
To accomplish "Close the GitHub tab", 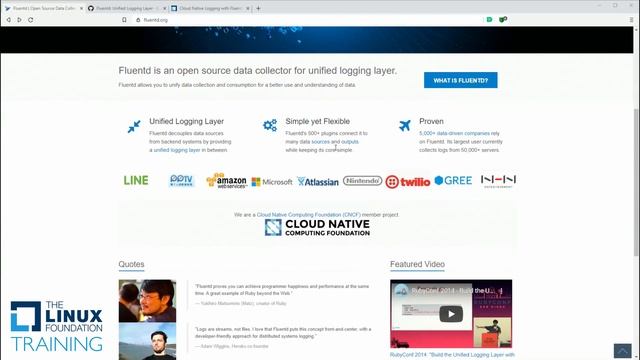I will pyautogui.click(x=165, y=8).
